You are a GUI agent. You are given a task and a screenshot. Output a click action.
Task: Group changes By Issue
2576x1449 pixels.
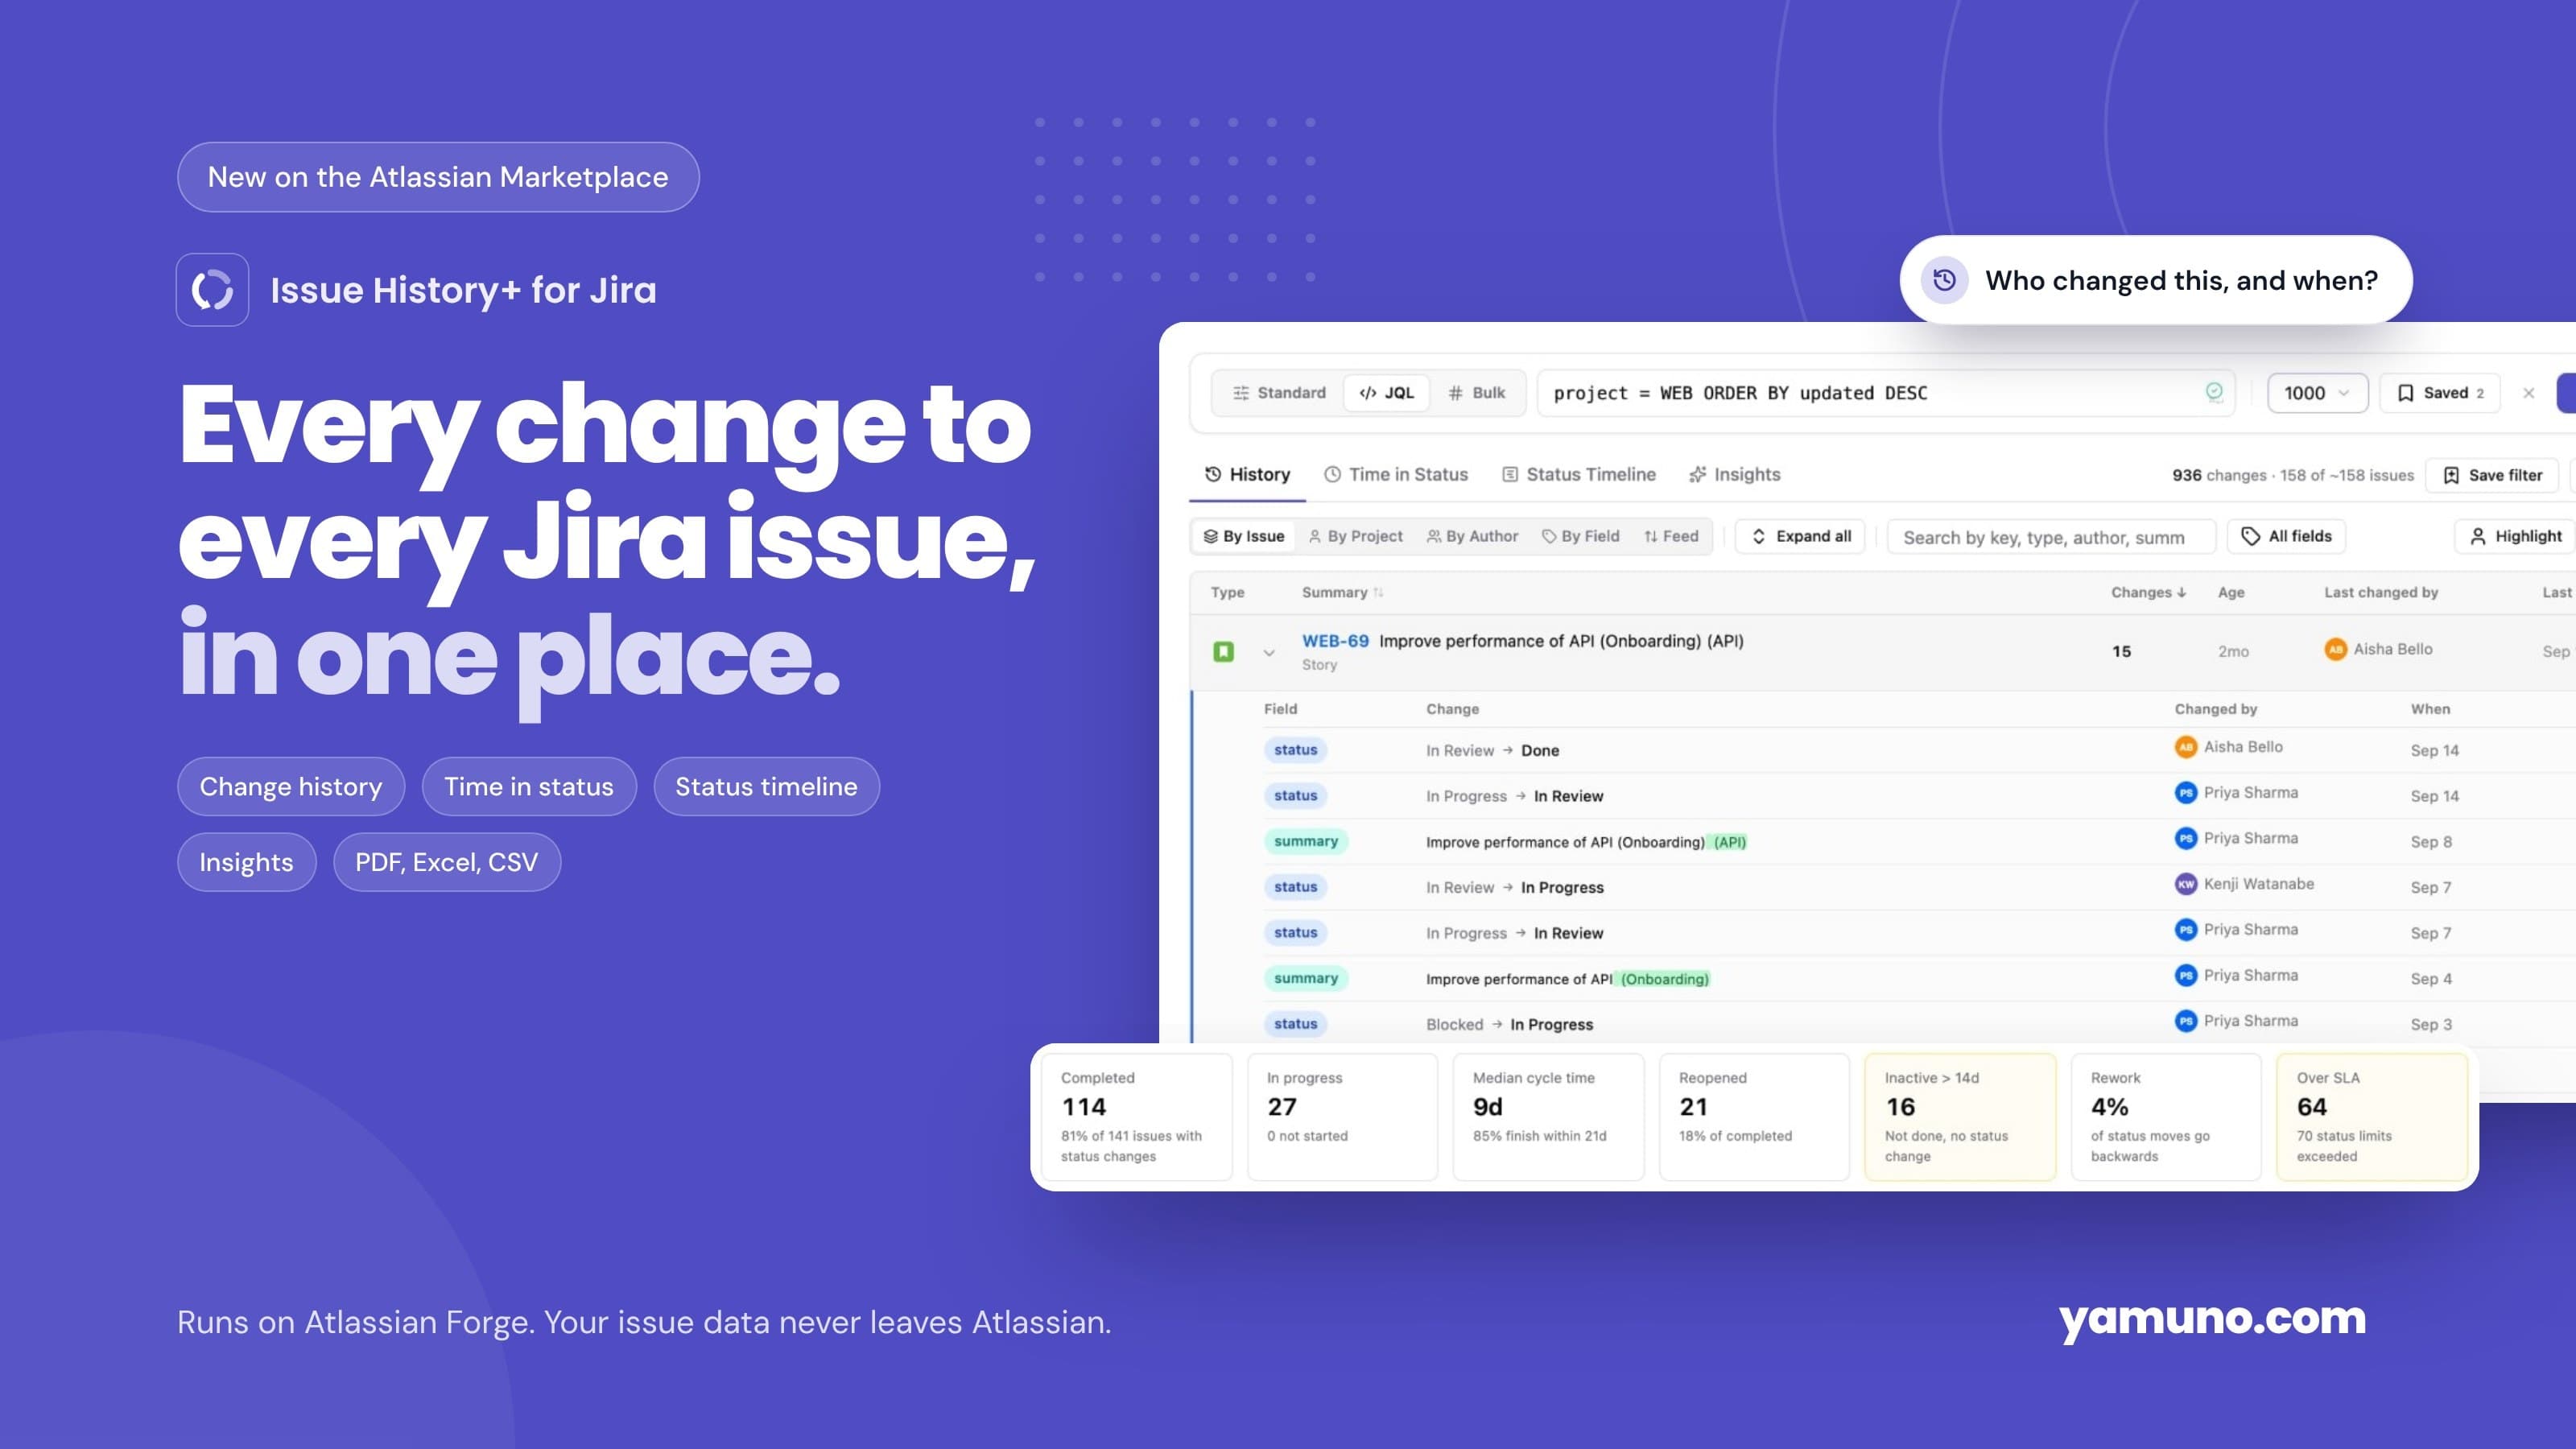tap(1243, 536)
